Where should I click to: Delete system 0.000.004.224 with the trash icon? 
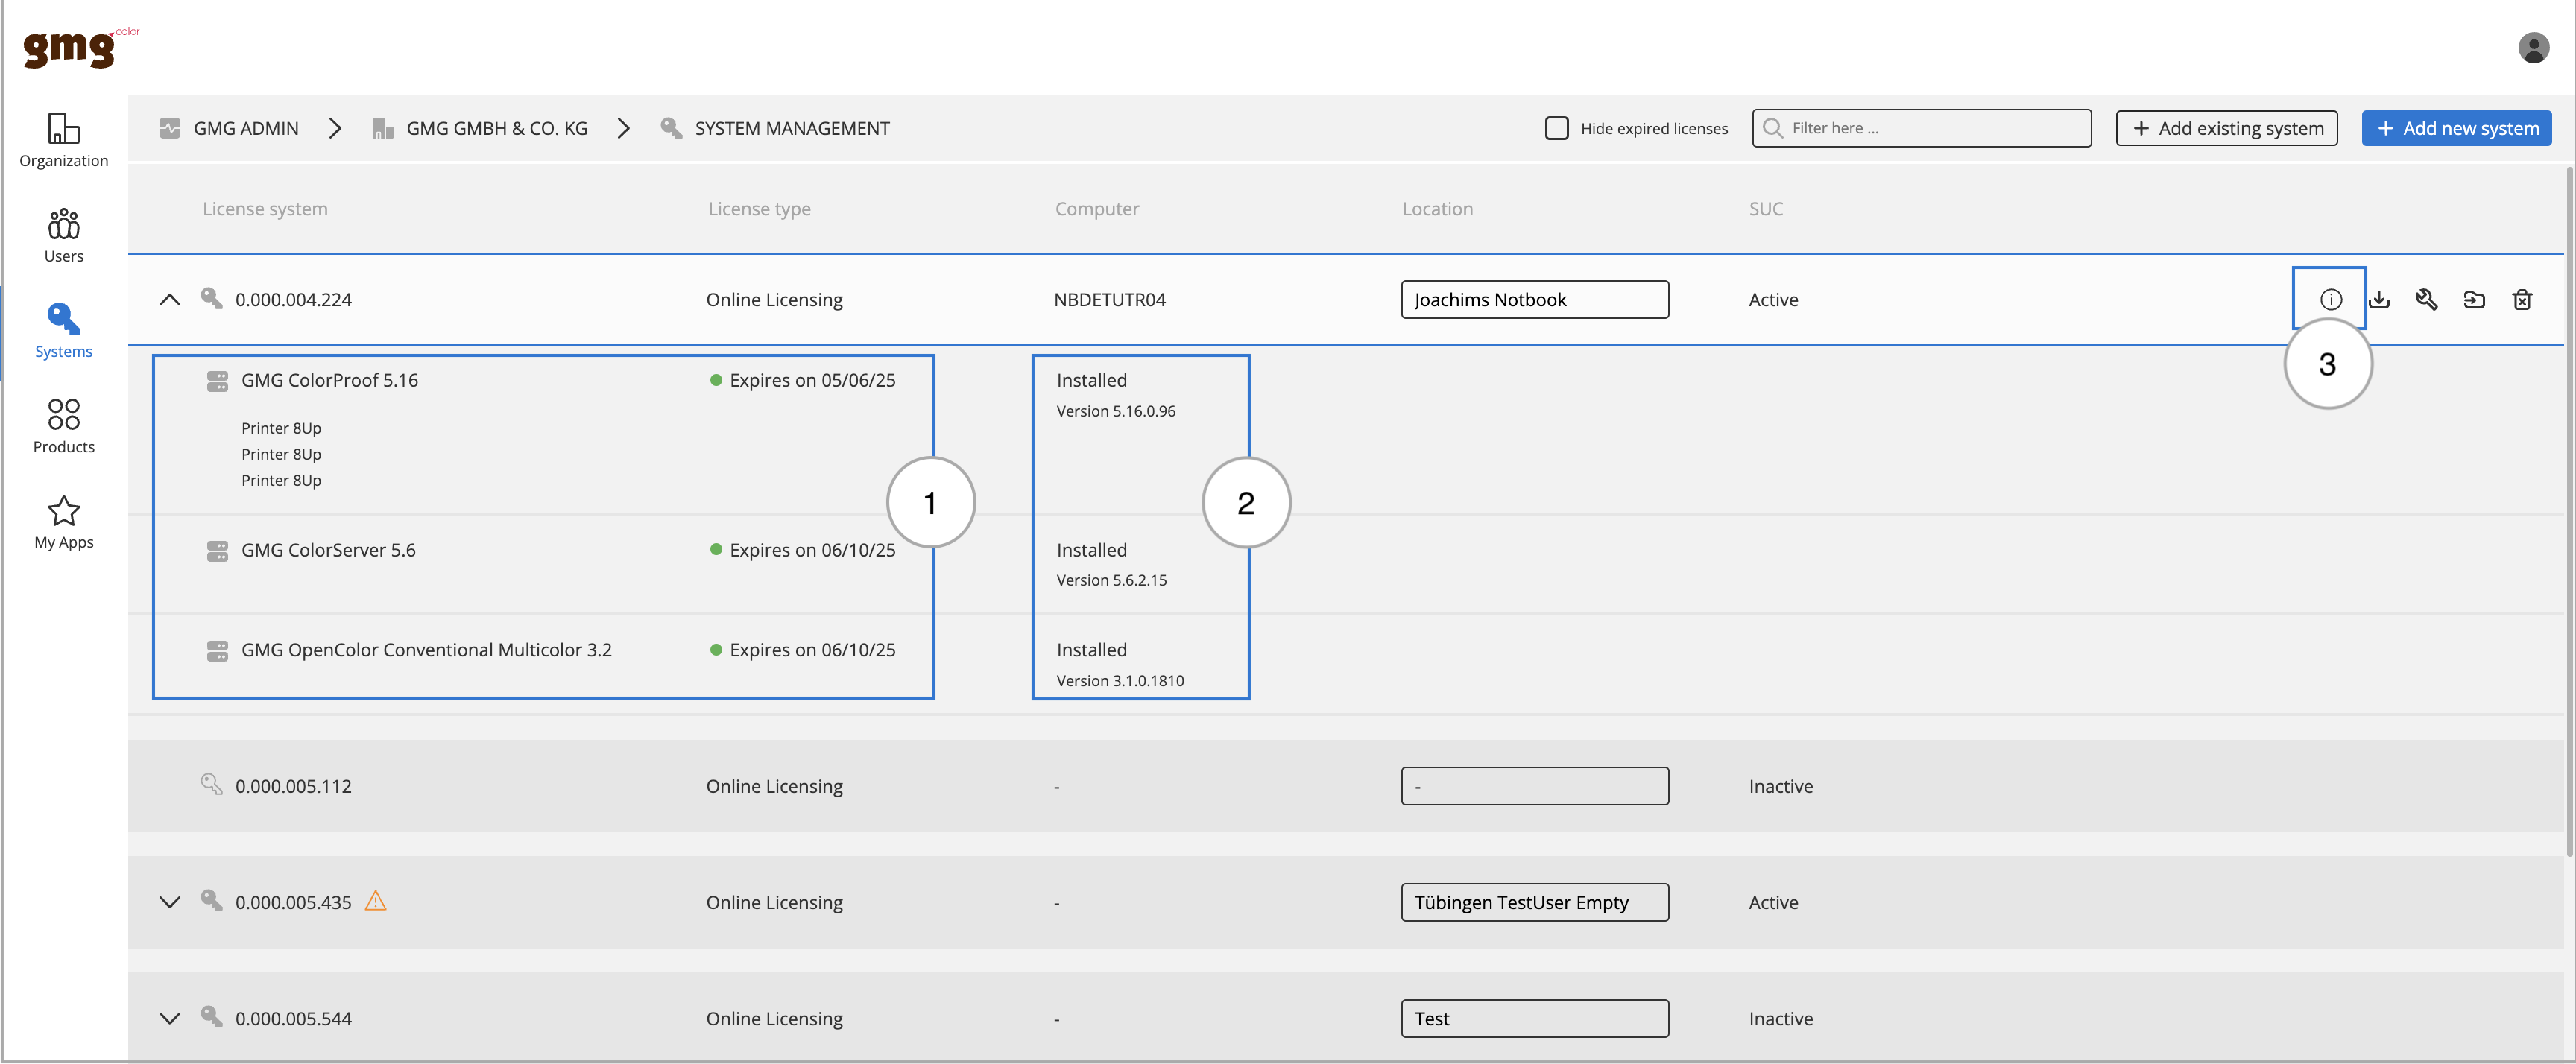pyautogui.click(x=2522, y=299)
